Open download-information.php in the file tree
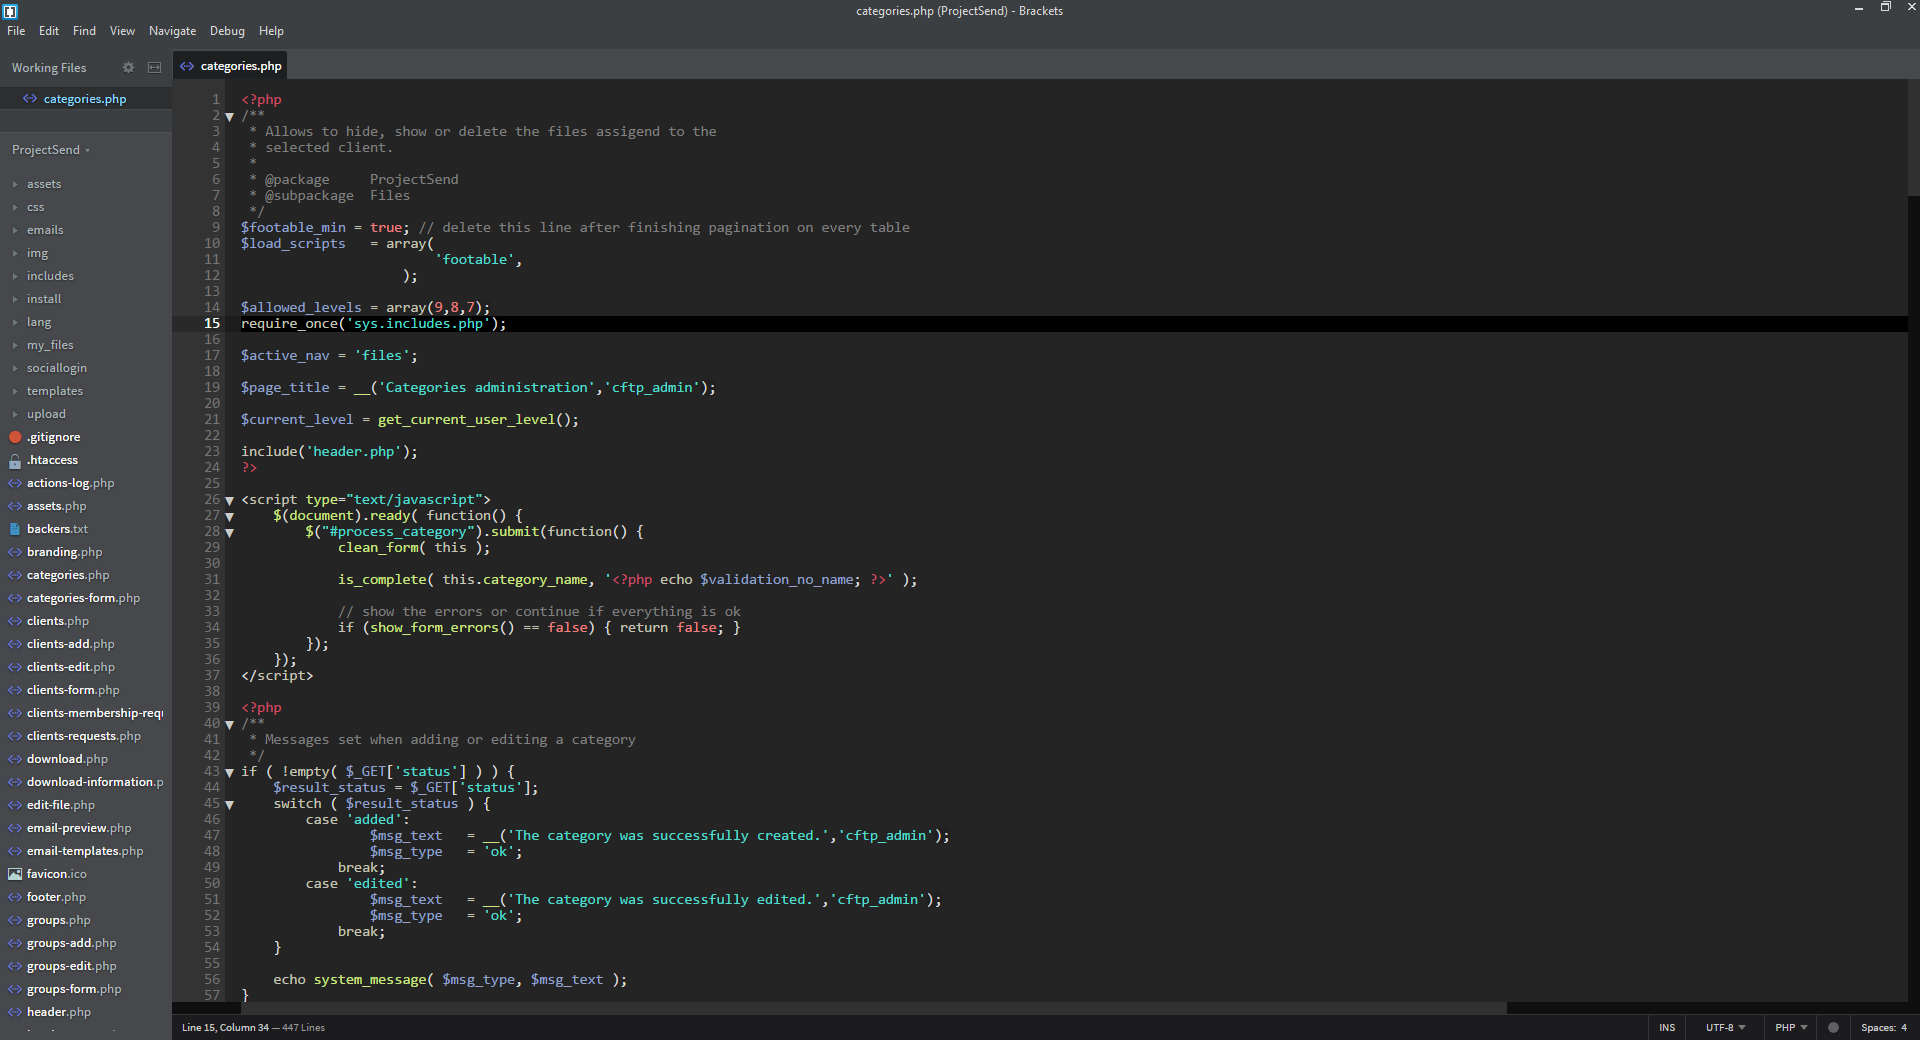 click(x=95, y=782)
